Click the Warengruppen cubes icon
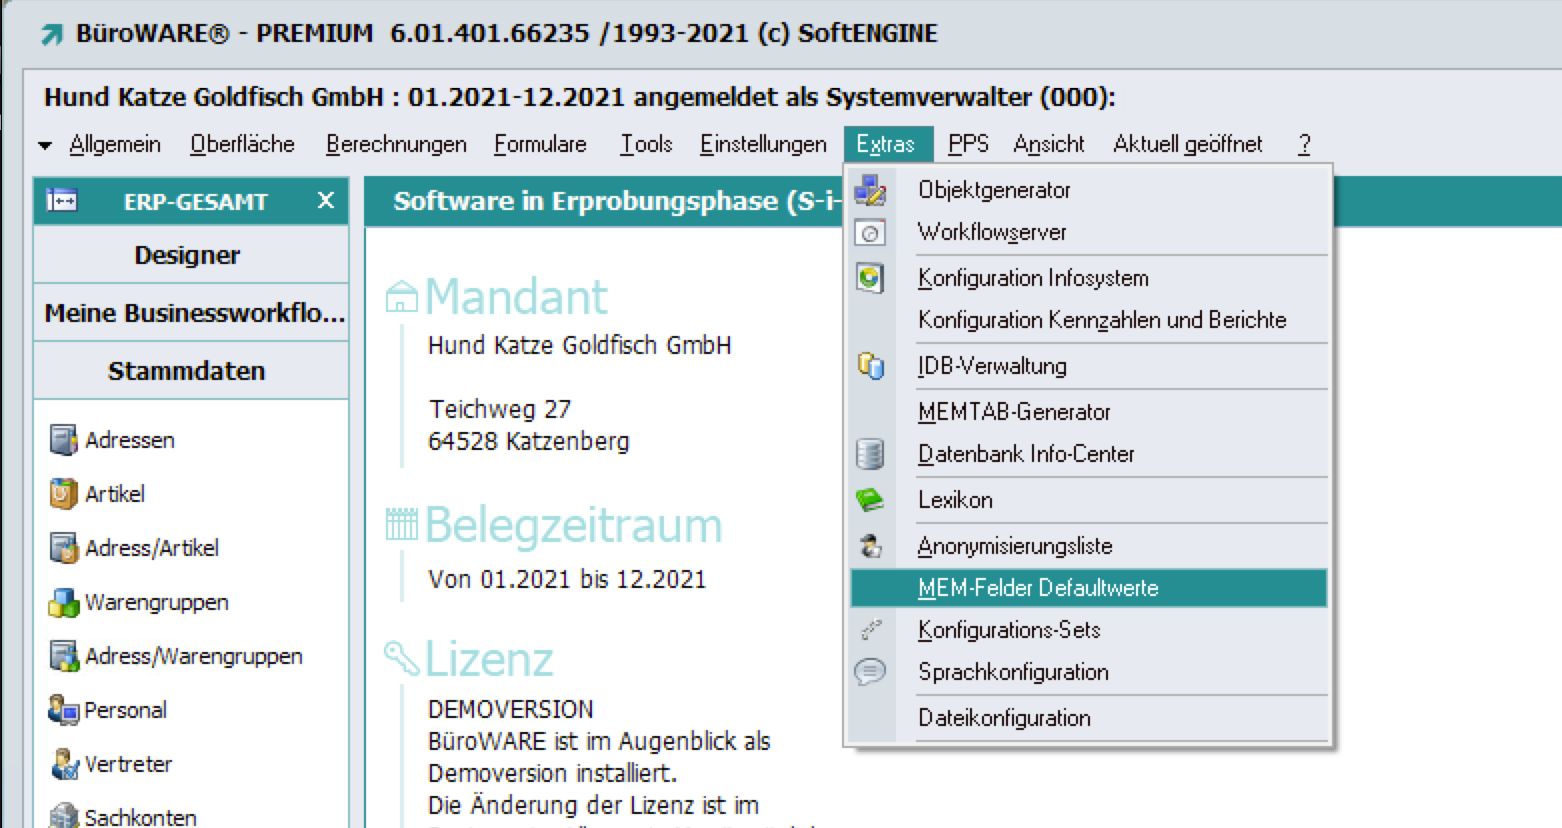Screen dimensions: 1562x828 click(x=64, y=602)
